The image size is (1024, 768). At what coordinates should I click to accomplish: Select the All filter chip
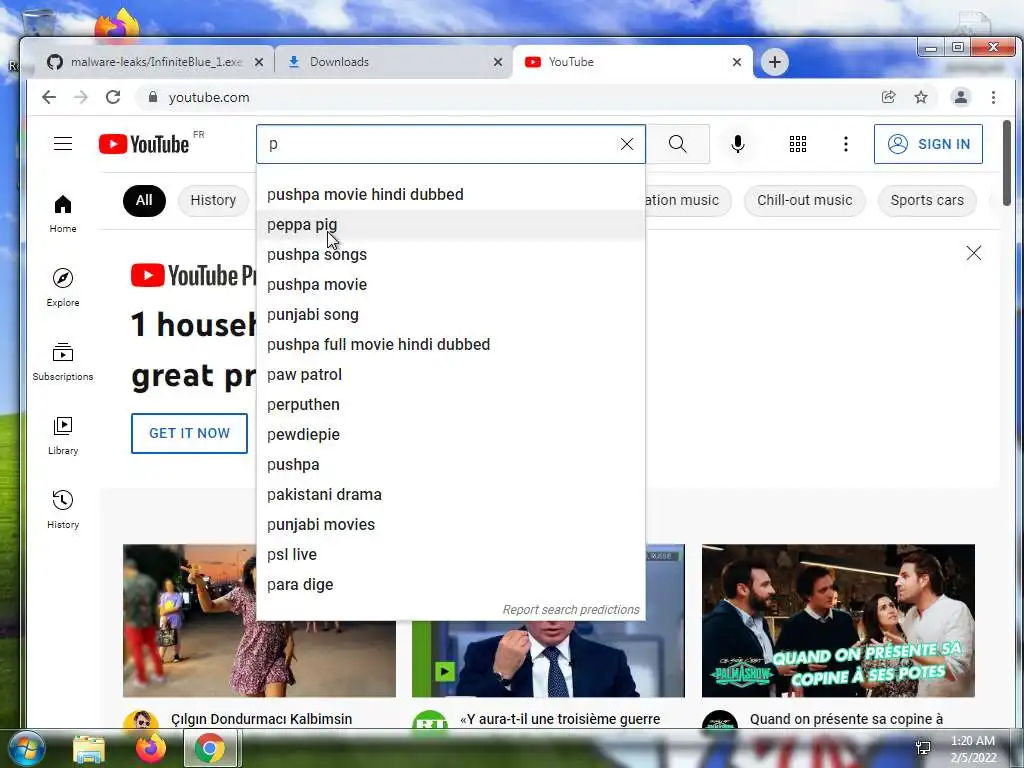pos(144,200)
